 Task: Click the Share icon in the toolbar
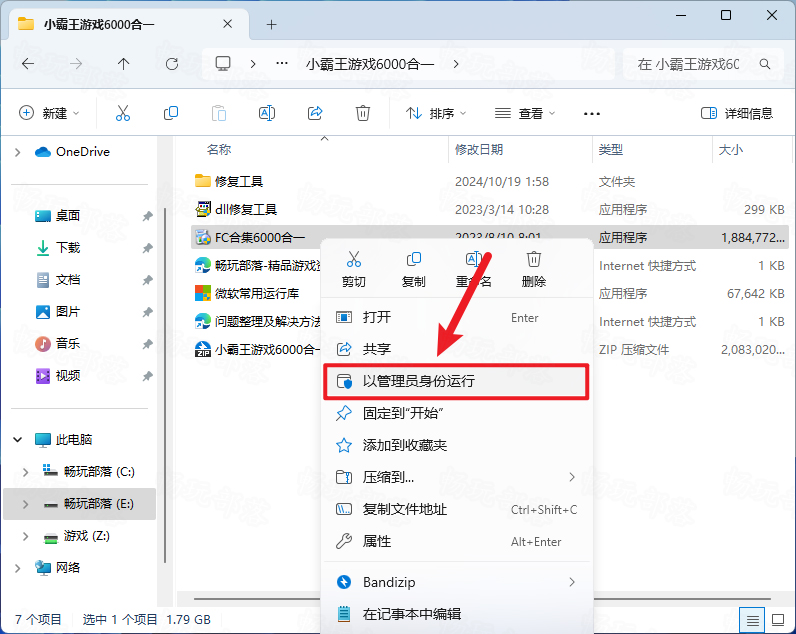pos(315,113)
